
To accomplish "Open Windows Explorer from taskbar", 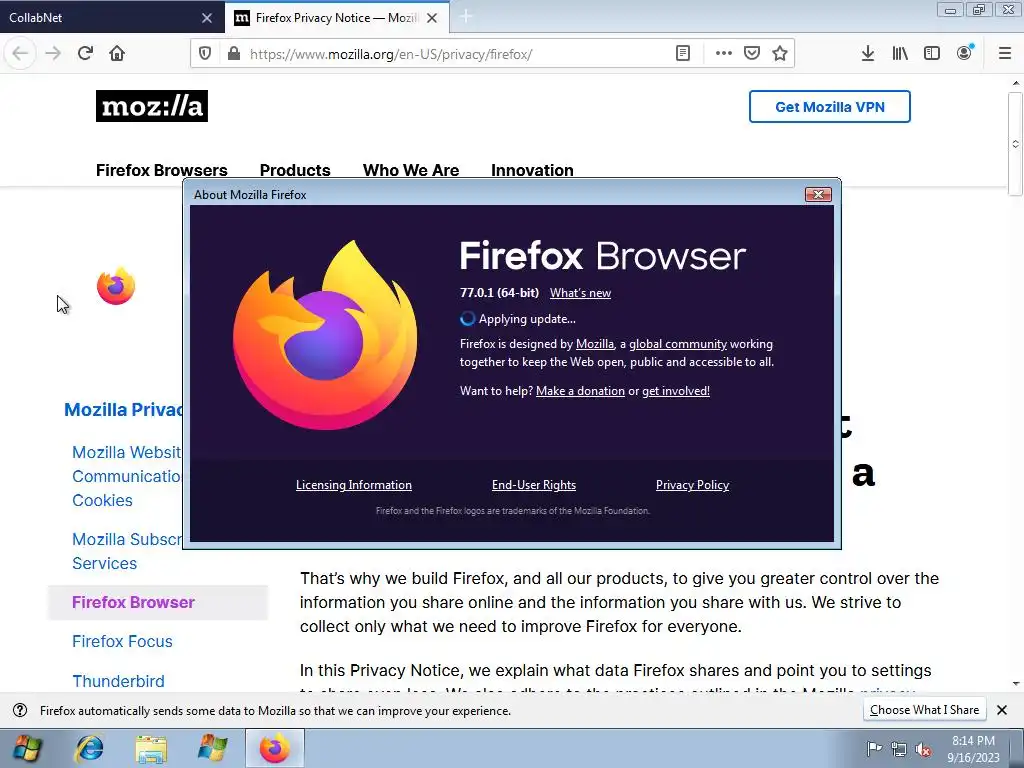I will click(151, 748).
